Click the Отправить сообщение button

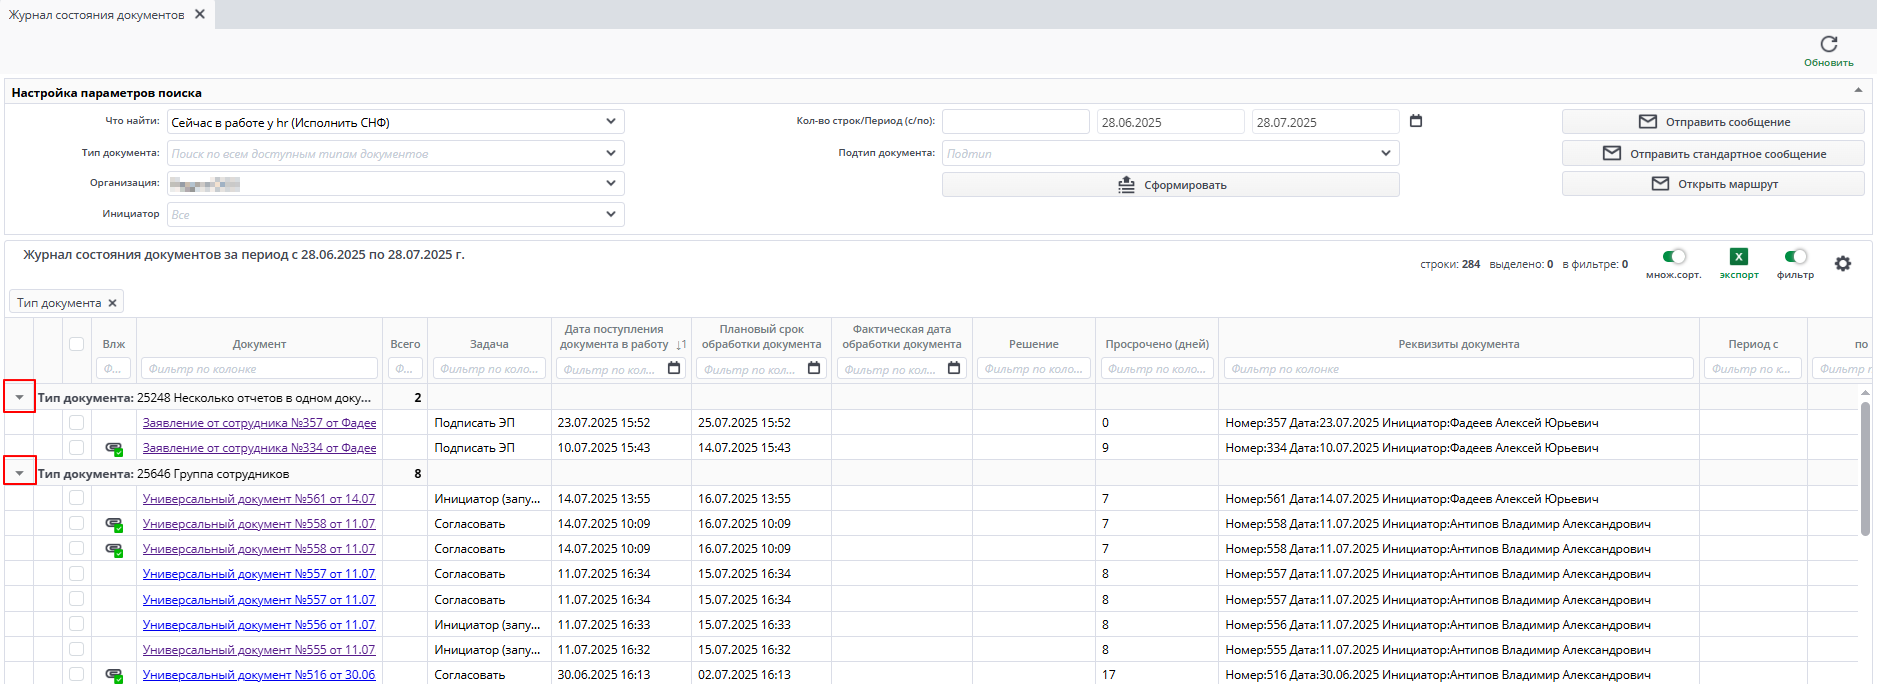(1713, 122)
